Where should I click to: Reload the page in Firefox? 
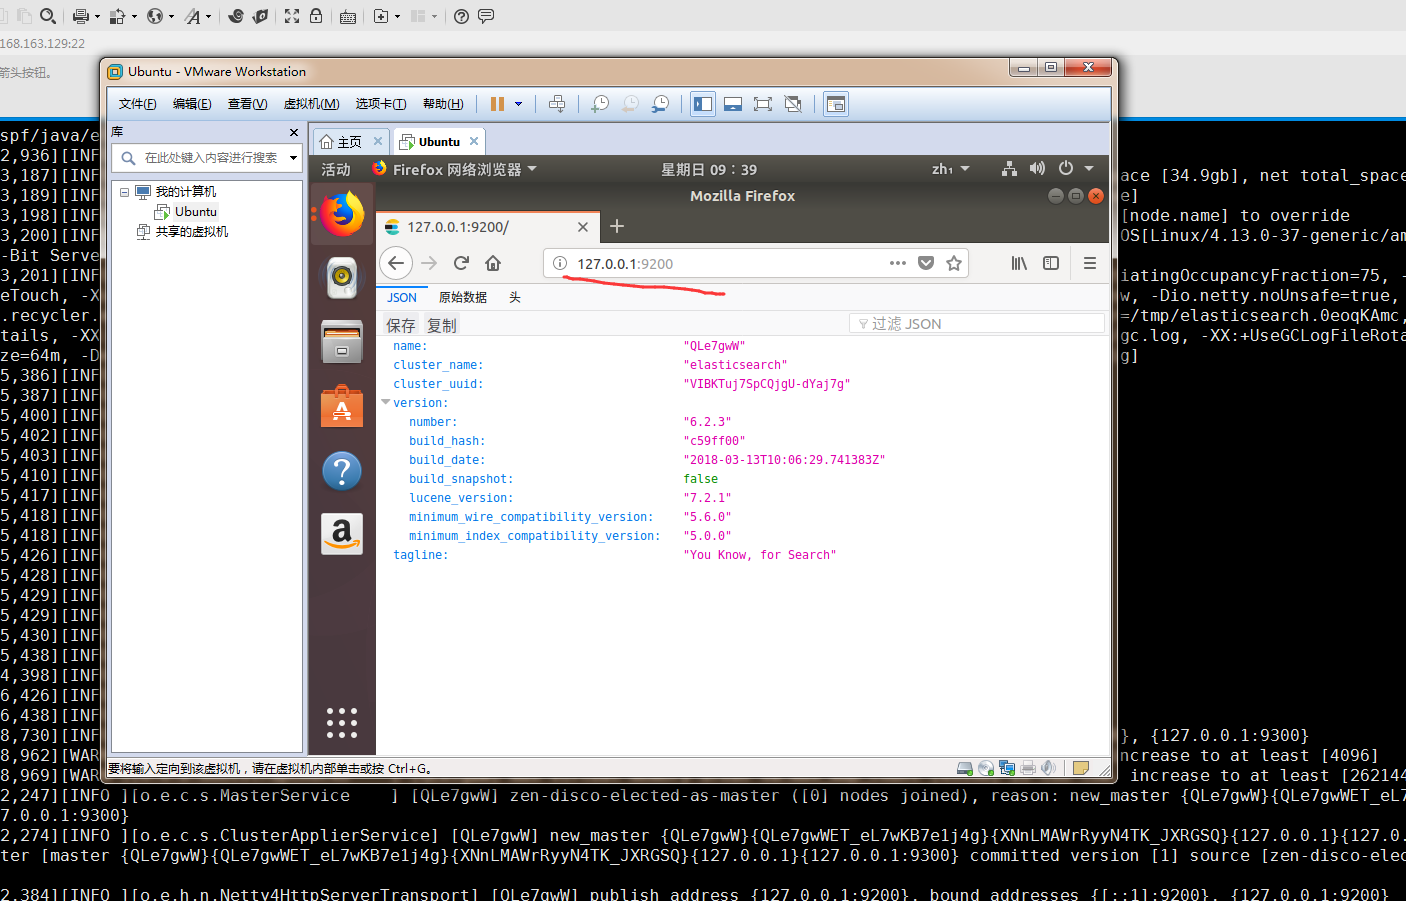coord(461,263)
